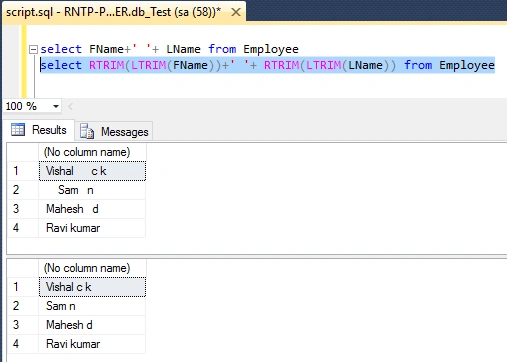Select 'Mahesh d' cell in first grid

[92, 209]
